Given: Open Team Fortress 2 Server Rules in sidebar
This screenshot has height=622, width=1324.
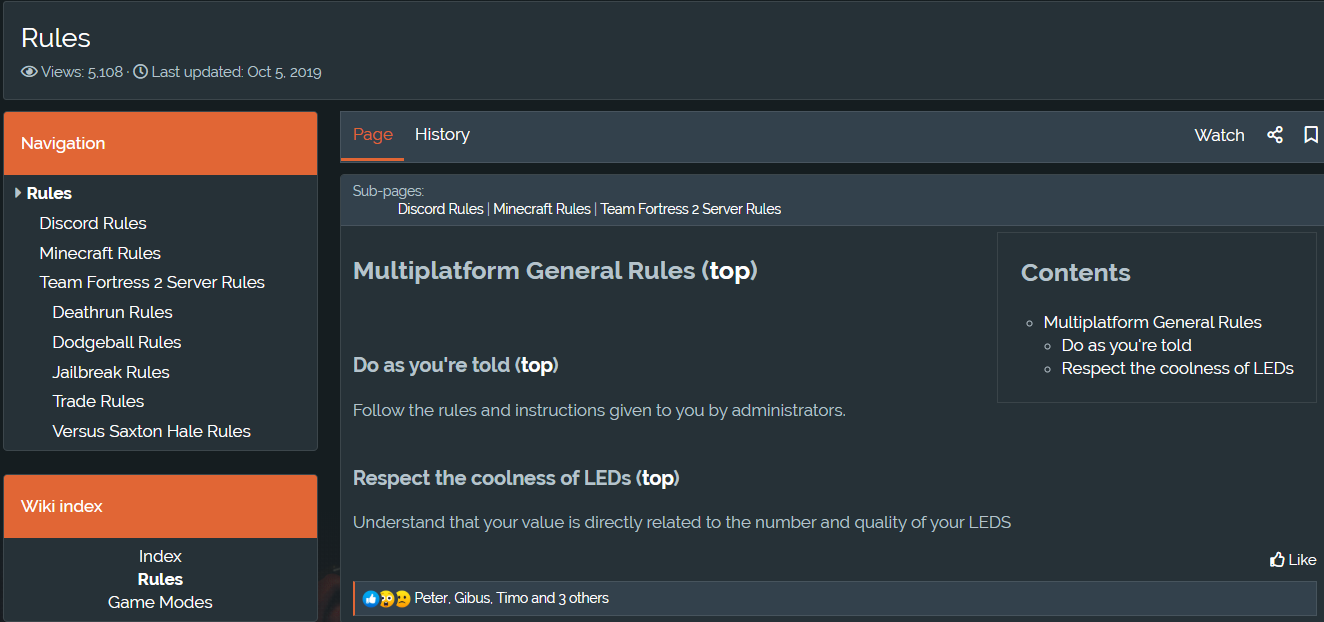Looking at the screenshot, I should coord(152,282).
